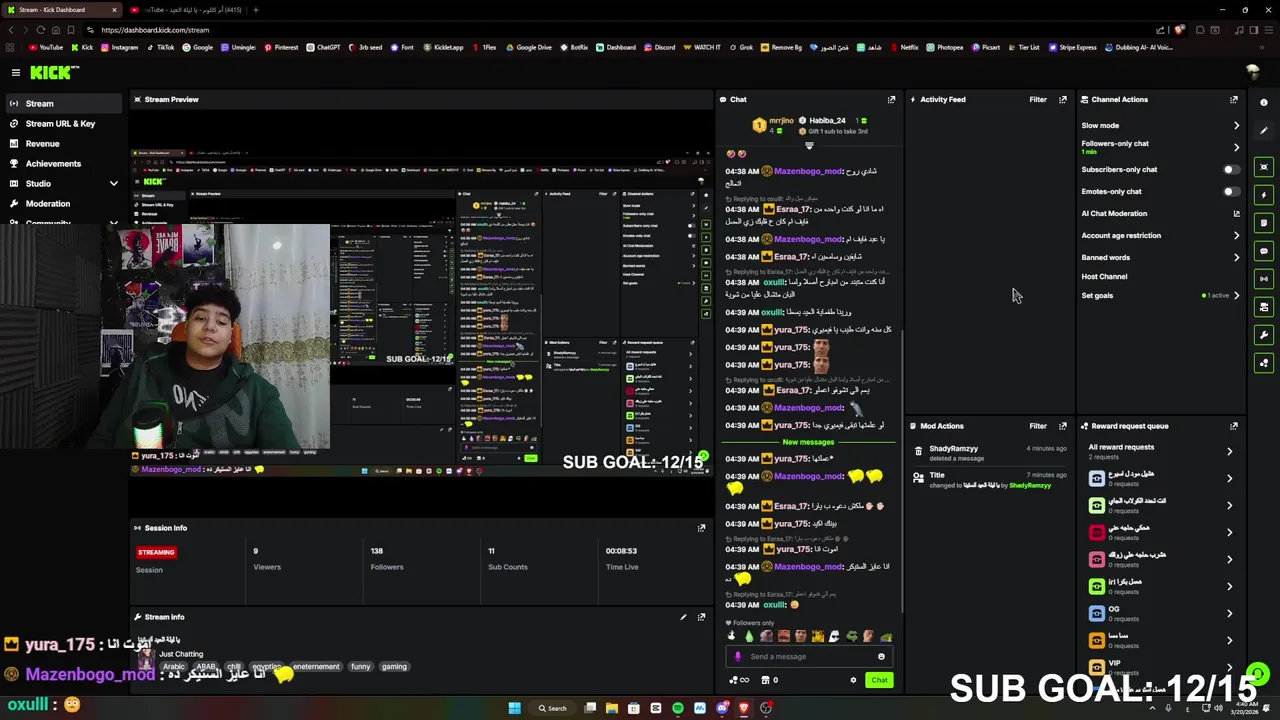Image resolution: width=1280 pixels, height=720 pixels.
Task: Pop out the Activity Feed panel
Action: coord(1062,99)
